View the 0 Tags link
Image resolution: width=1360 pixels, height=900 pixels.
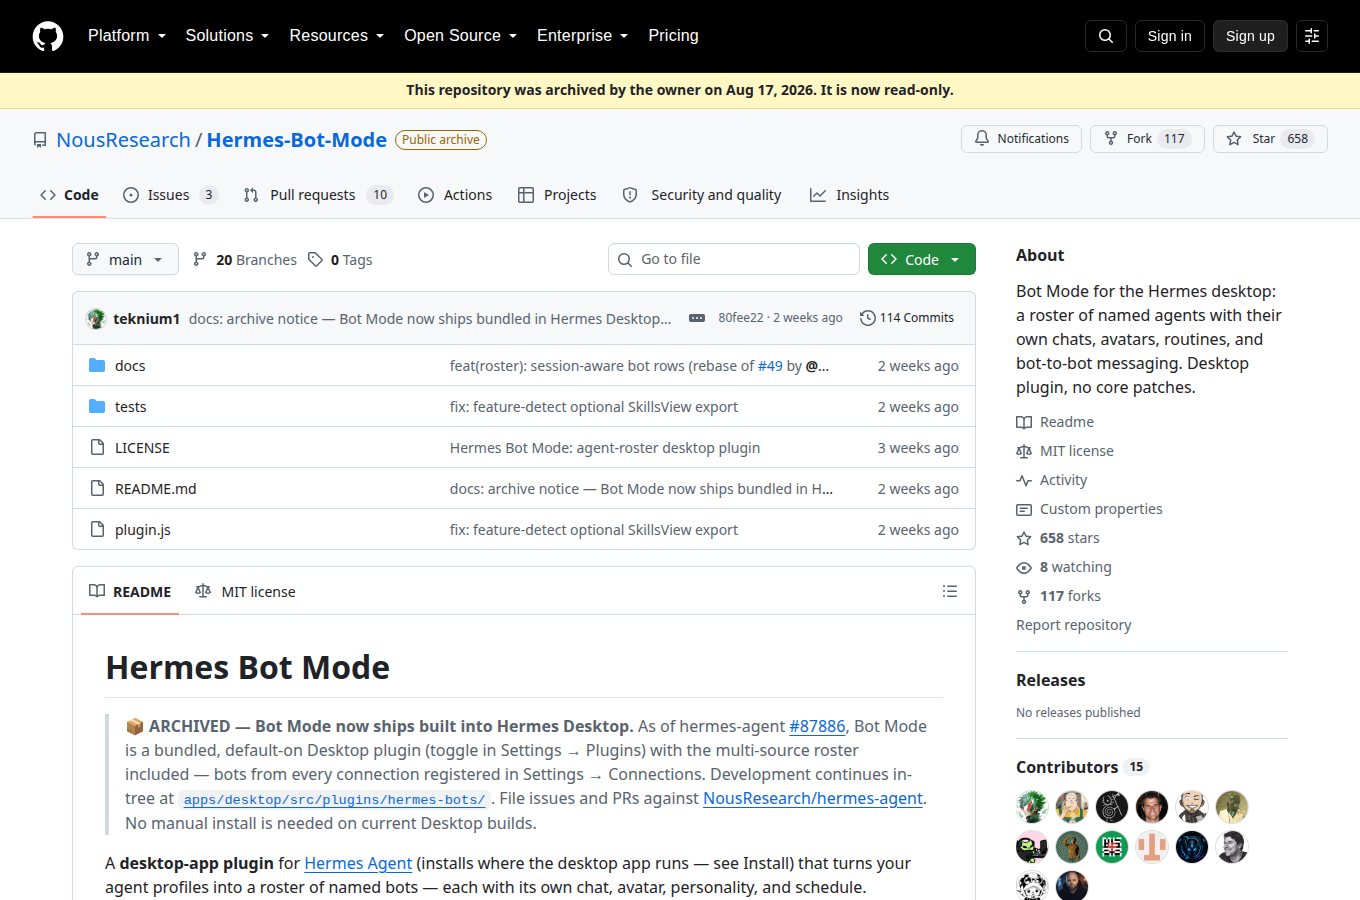point(340,260)
